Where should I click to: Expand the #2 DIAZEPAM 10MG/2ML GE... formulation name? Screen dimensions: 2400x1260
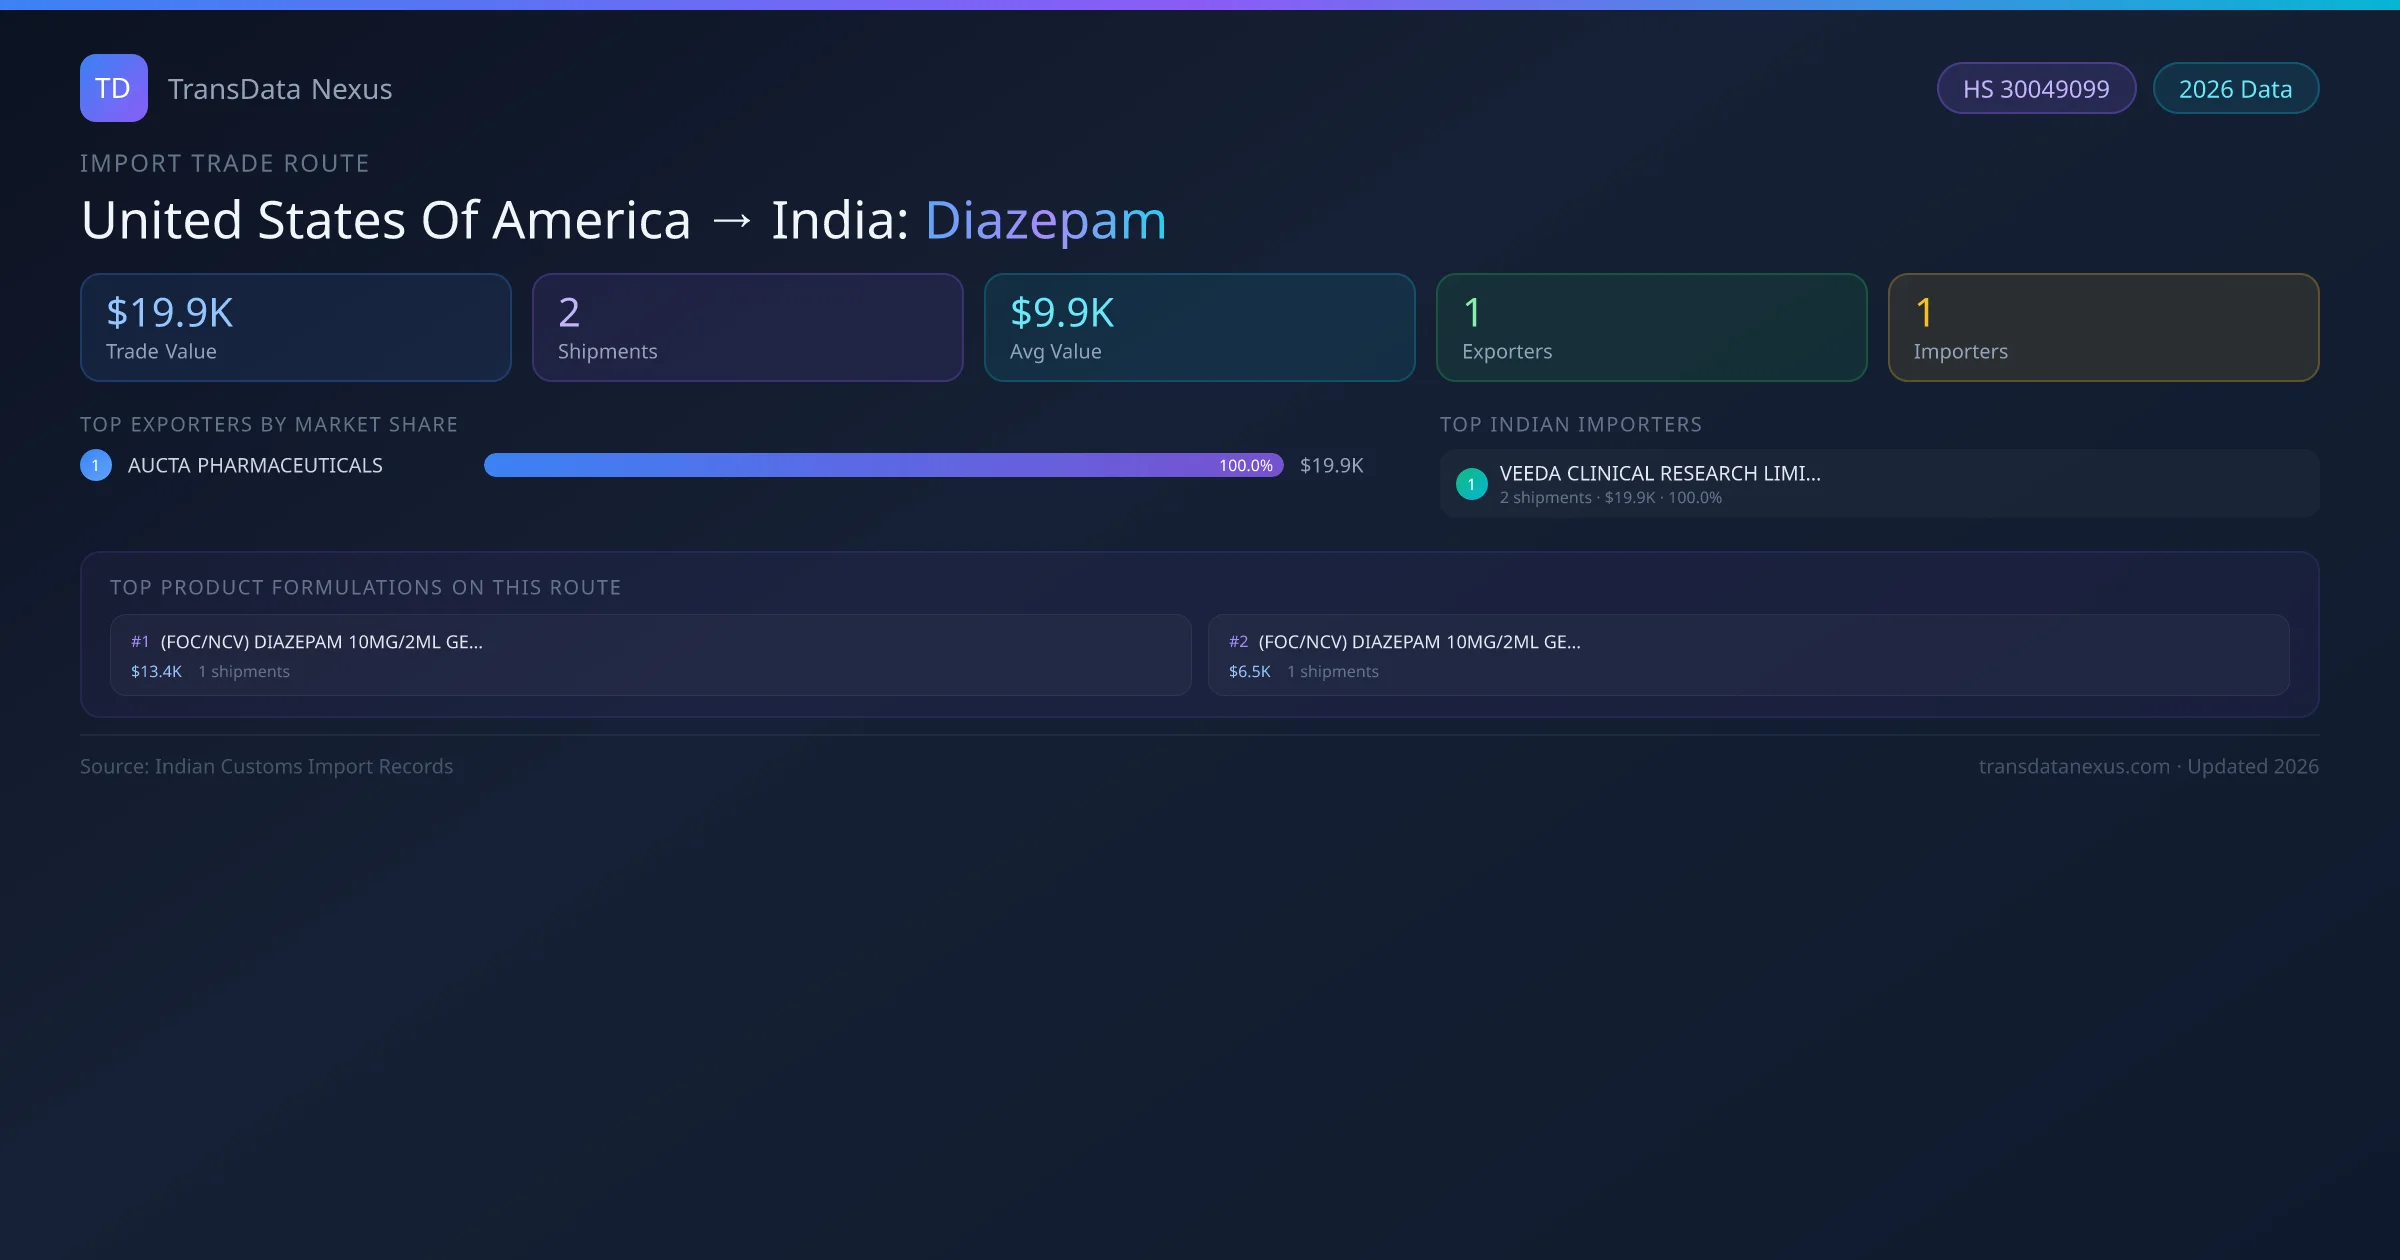(x=1420, y=642)
